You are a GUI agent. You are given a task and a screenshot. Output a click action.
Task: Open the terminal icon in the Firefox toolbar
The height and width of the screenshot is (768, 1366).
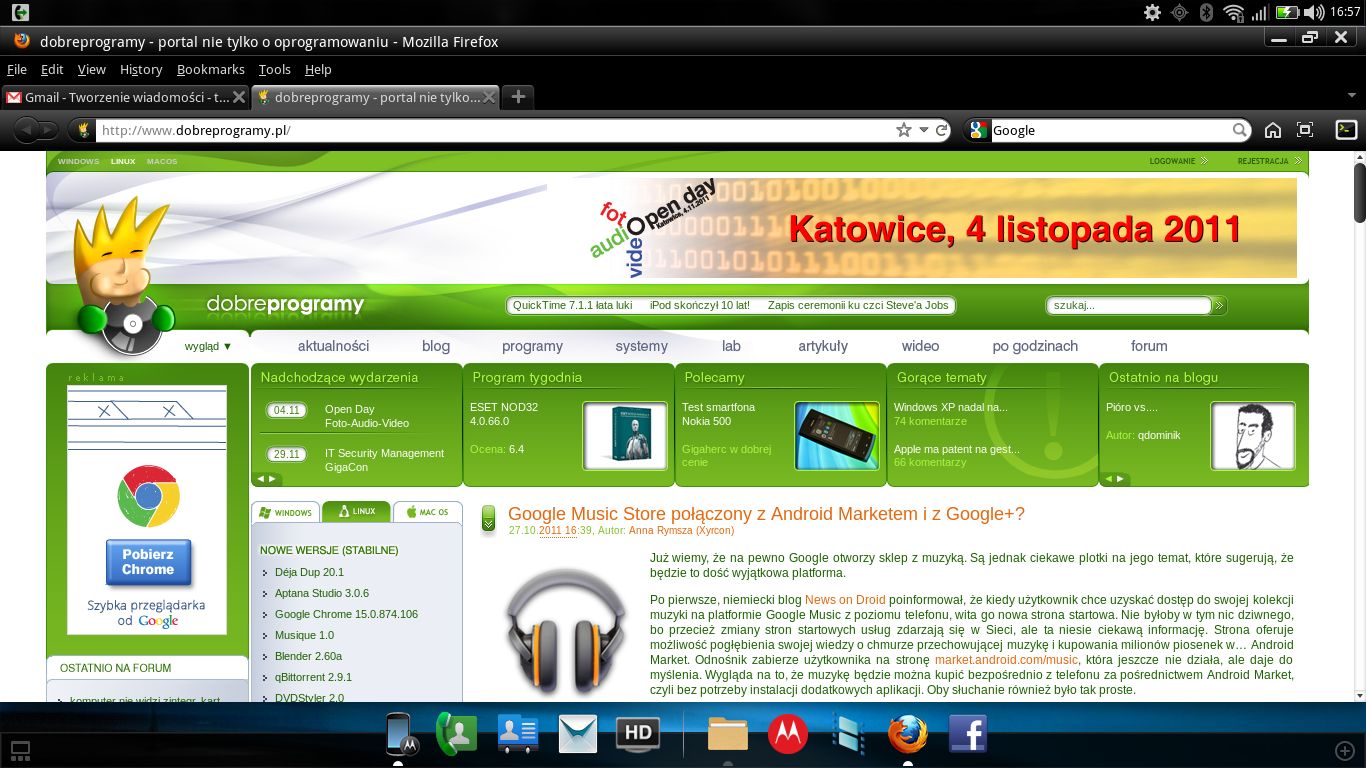click(1347, 129)
